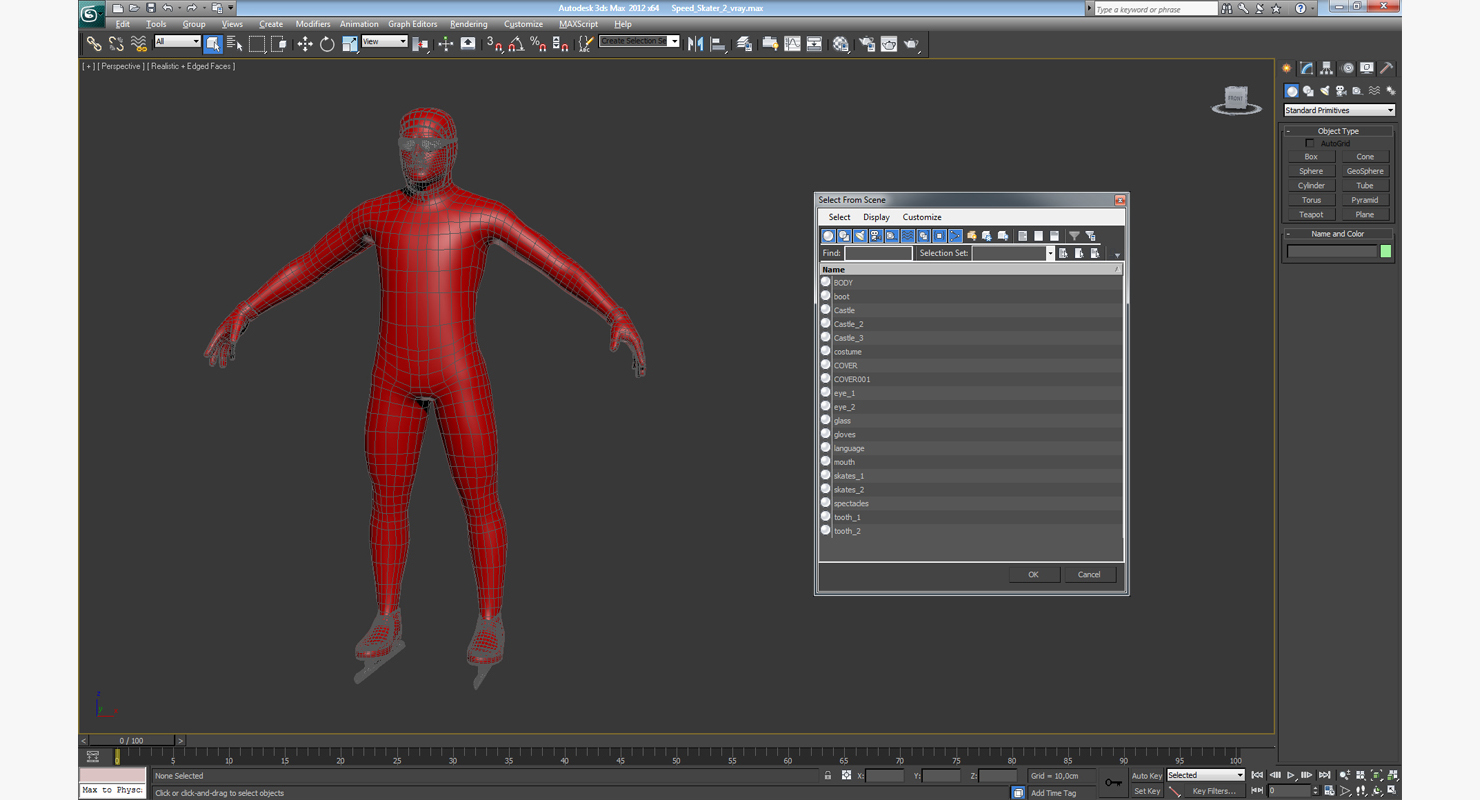Image resolution: width=1480 pixels, height=800 pixels.
Task: Switch to the Hierarchy command panel tab
Action: (x=1327, y=69)
